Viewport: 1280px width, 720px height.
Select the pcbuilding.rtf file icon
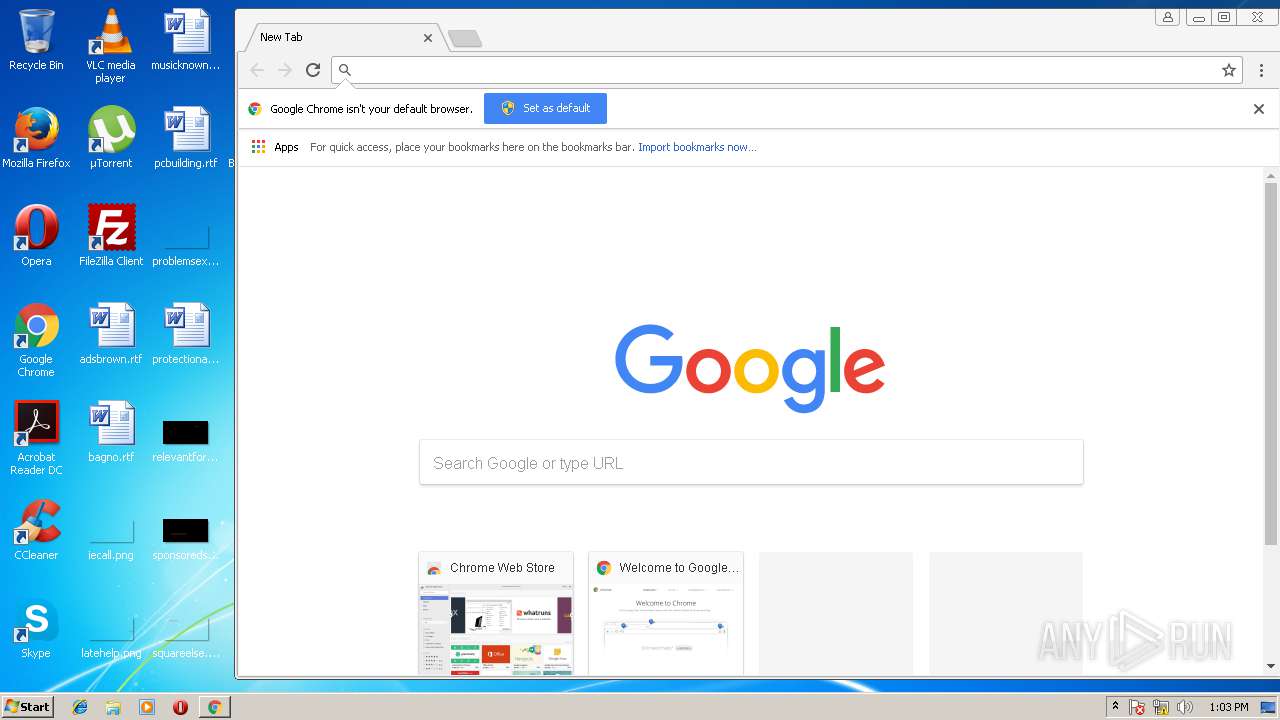186,138
